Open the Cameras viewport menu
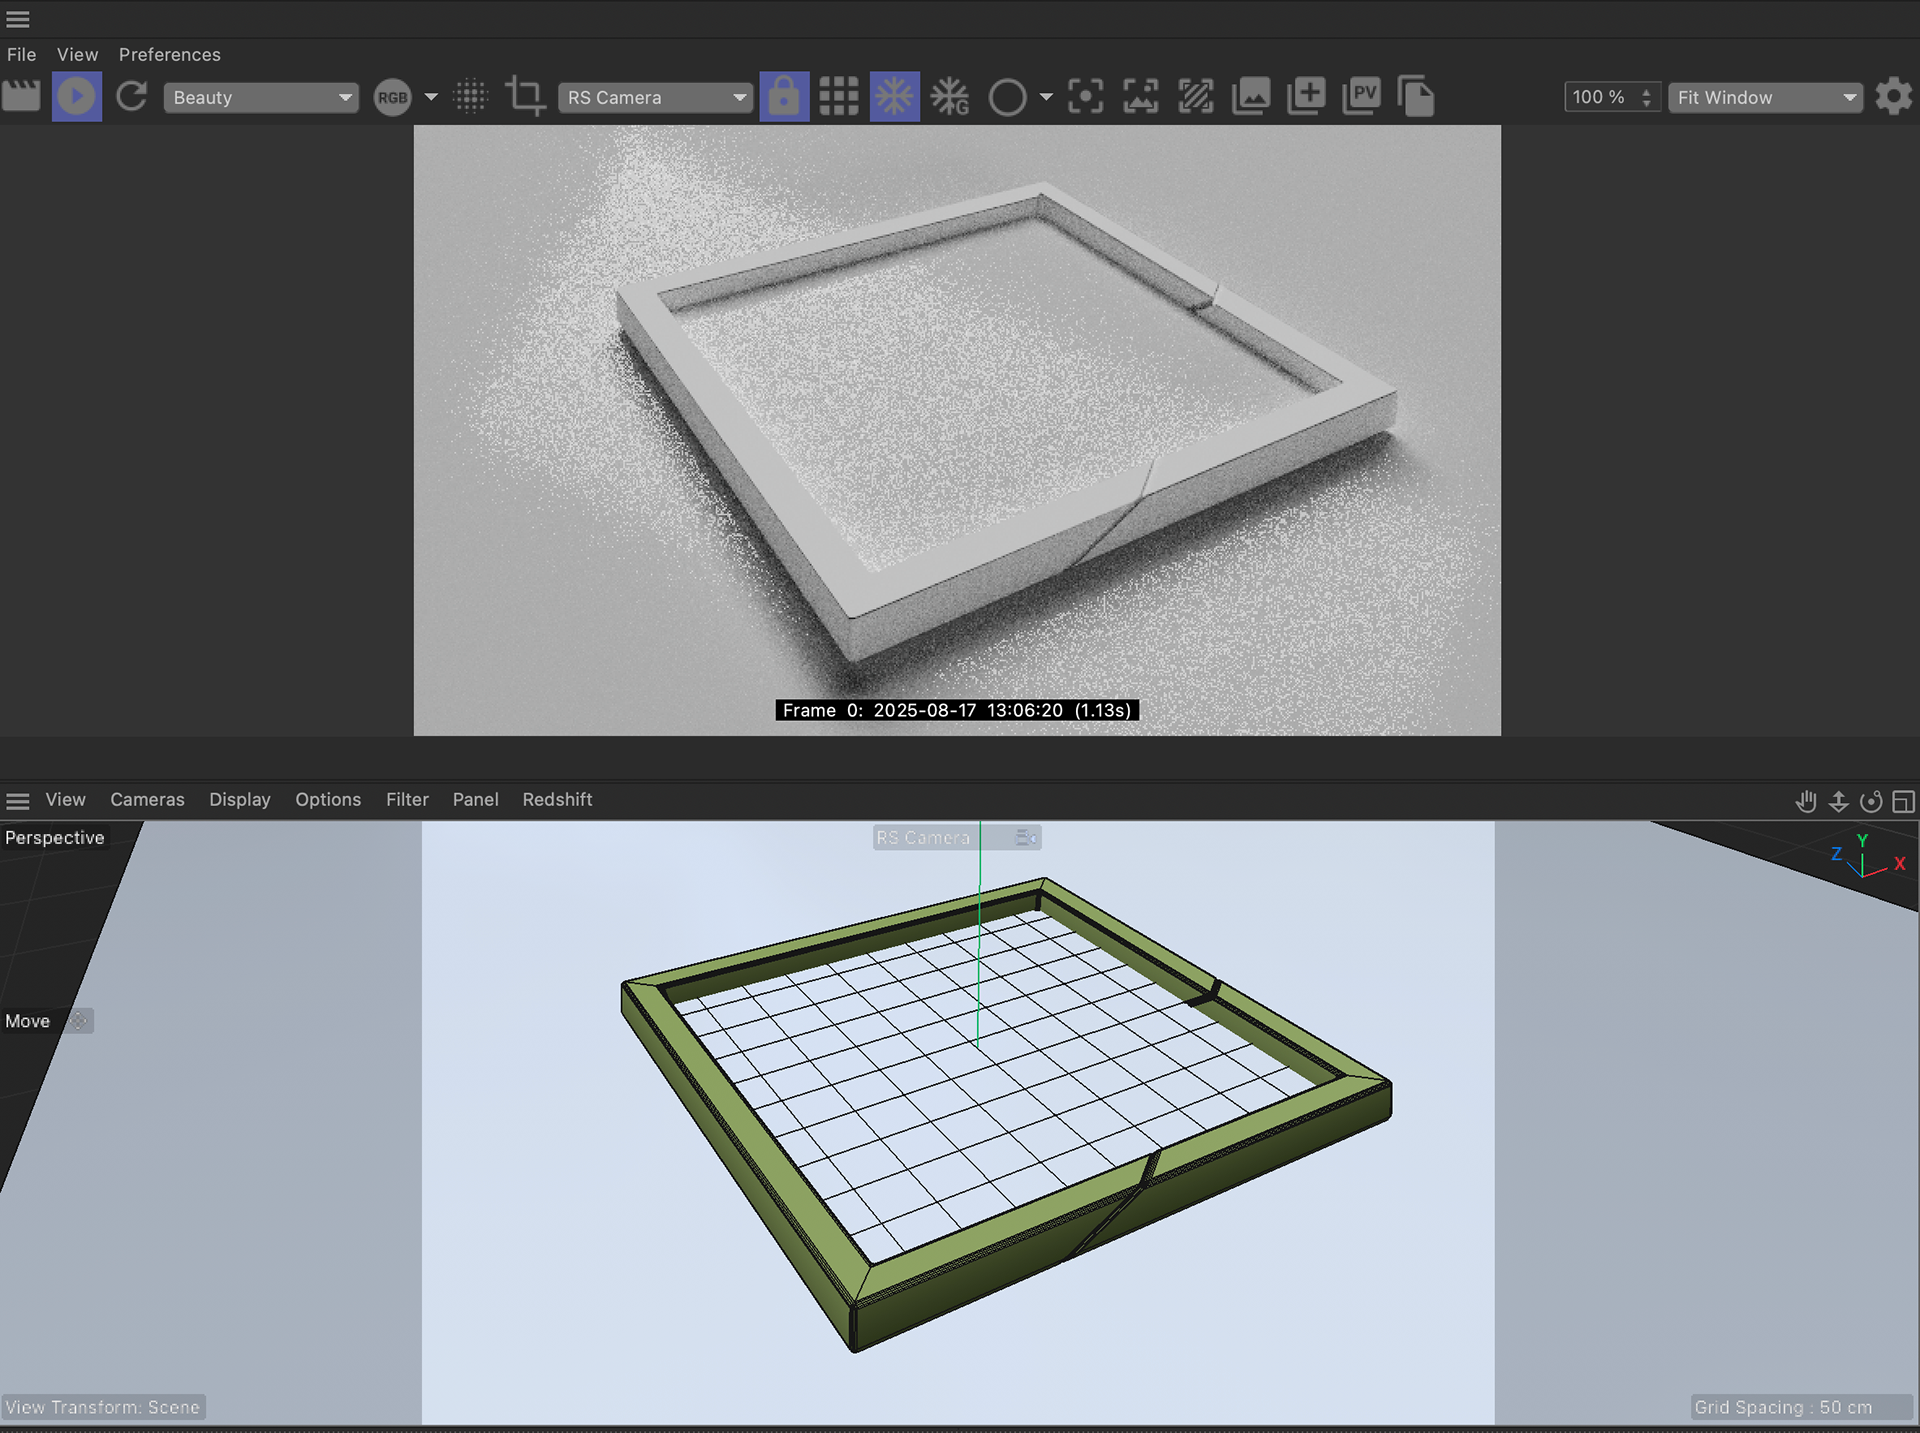 coord(147,800)
